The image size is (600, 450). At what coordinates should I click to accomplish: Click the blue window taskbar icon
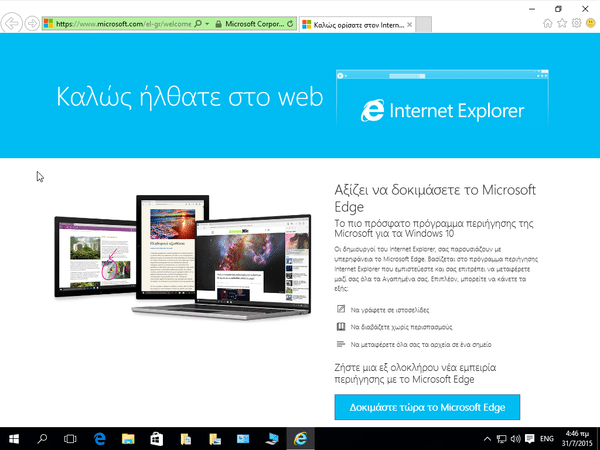point(243,439)
